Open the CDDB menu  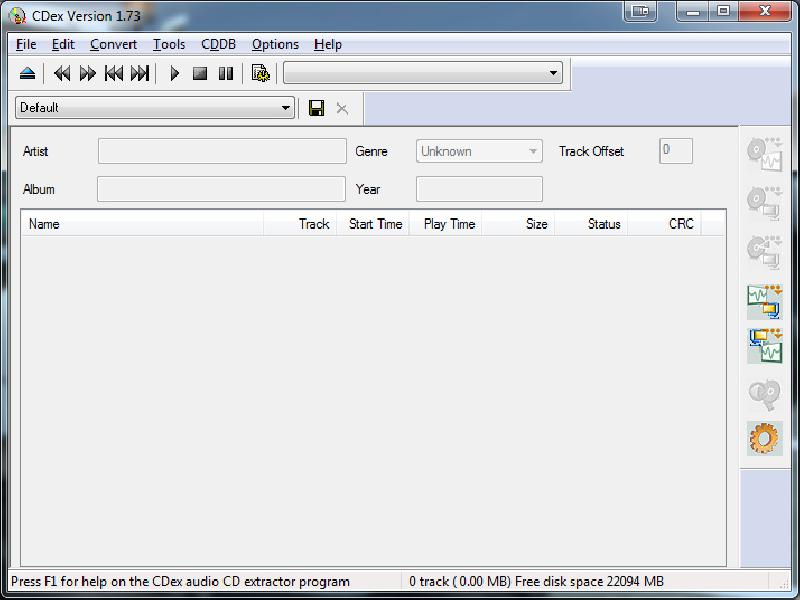pos(218,45)
